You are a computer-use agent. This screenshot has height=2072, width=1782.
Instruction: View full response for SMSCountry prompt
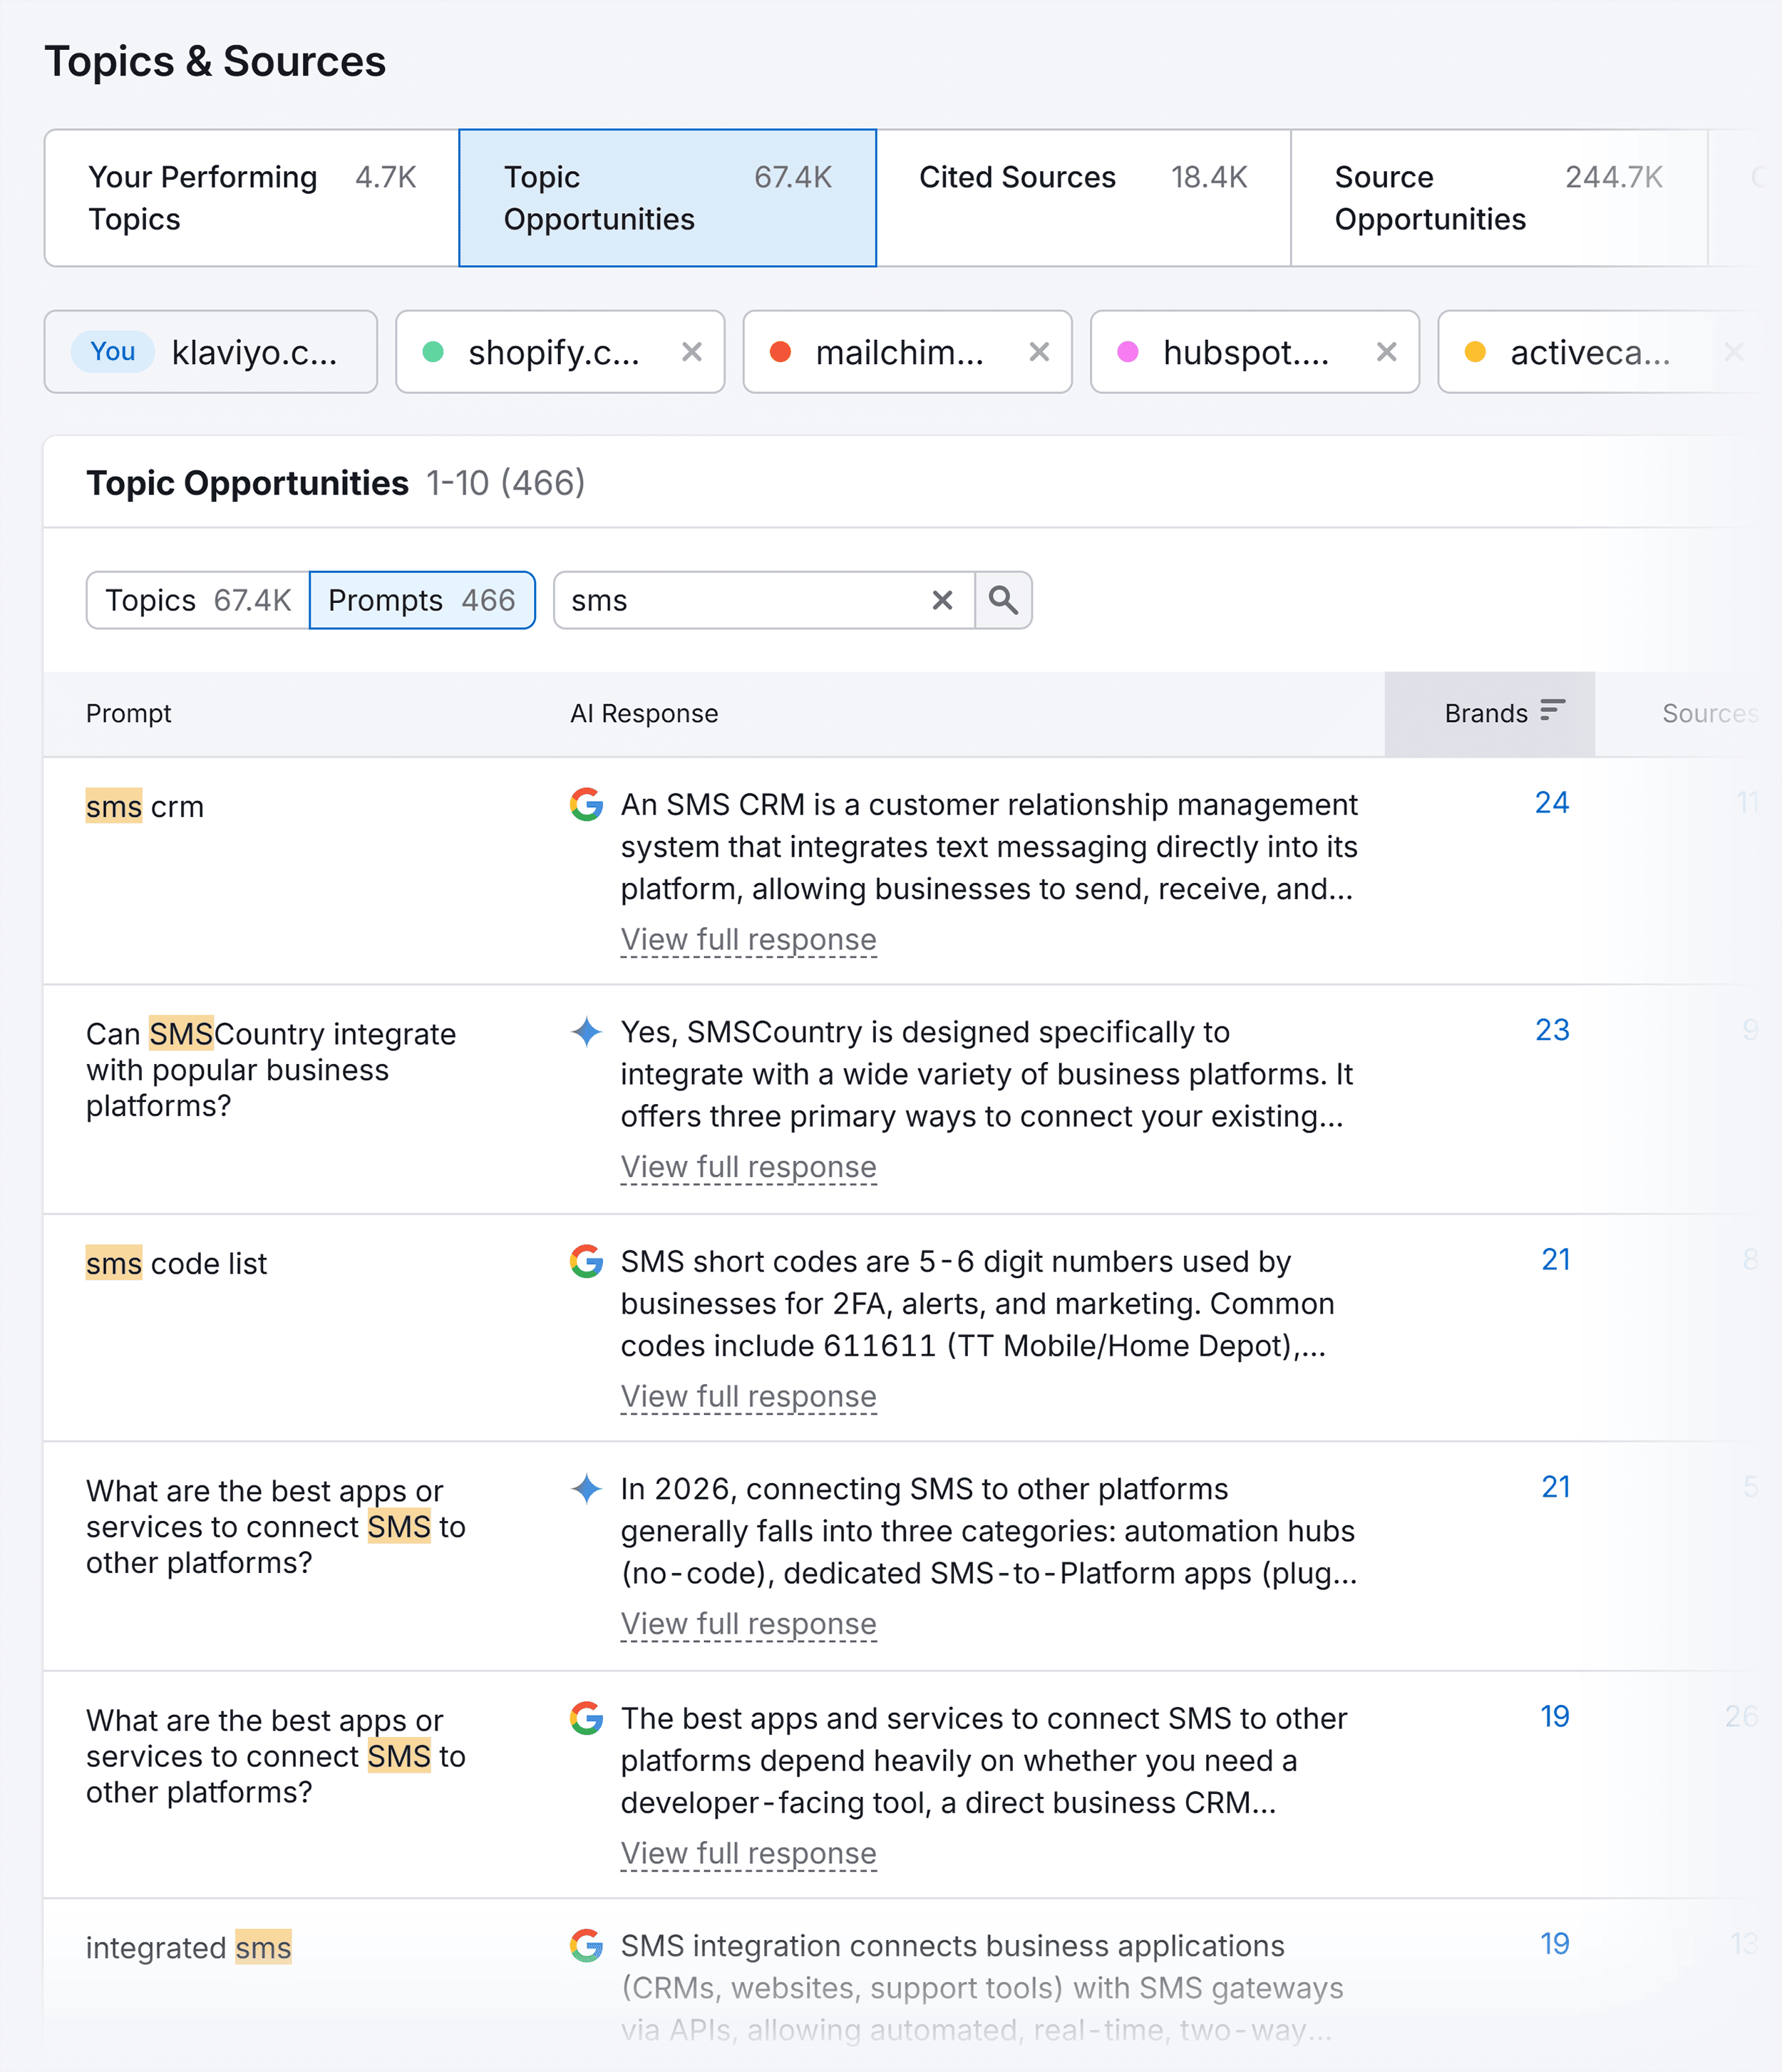click(x=748, y=1167)
